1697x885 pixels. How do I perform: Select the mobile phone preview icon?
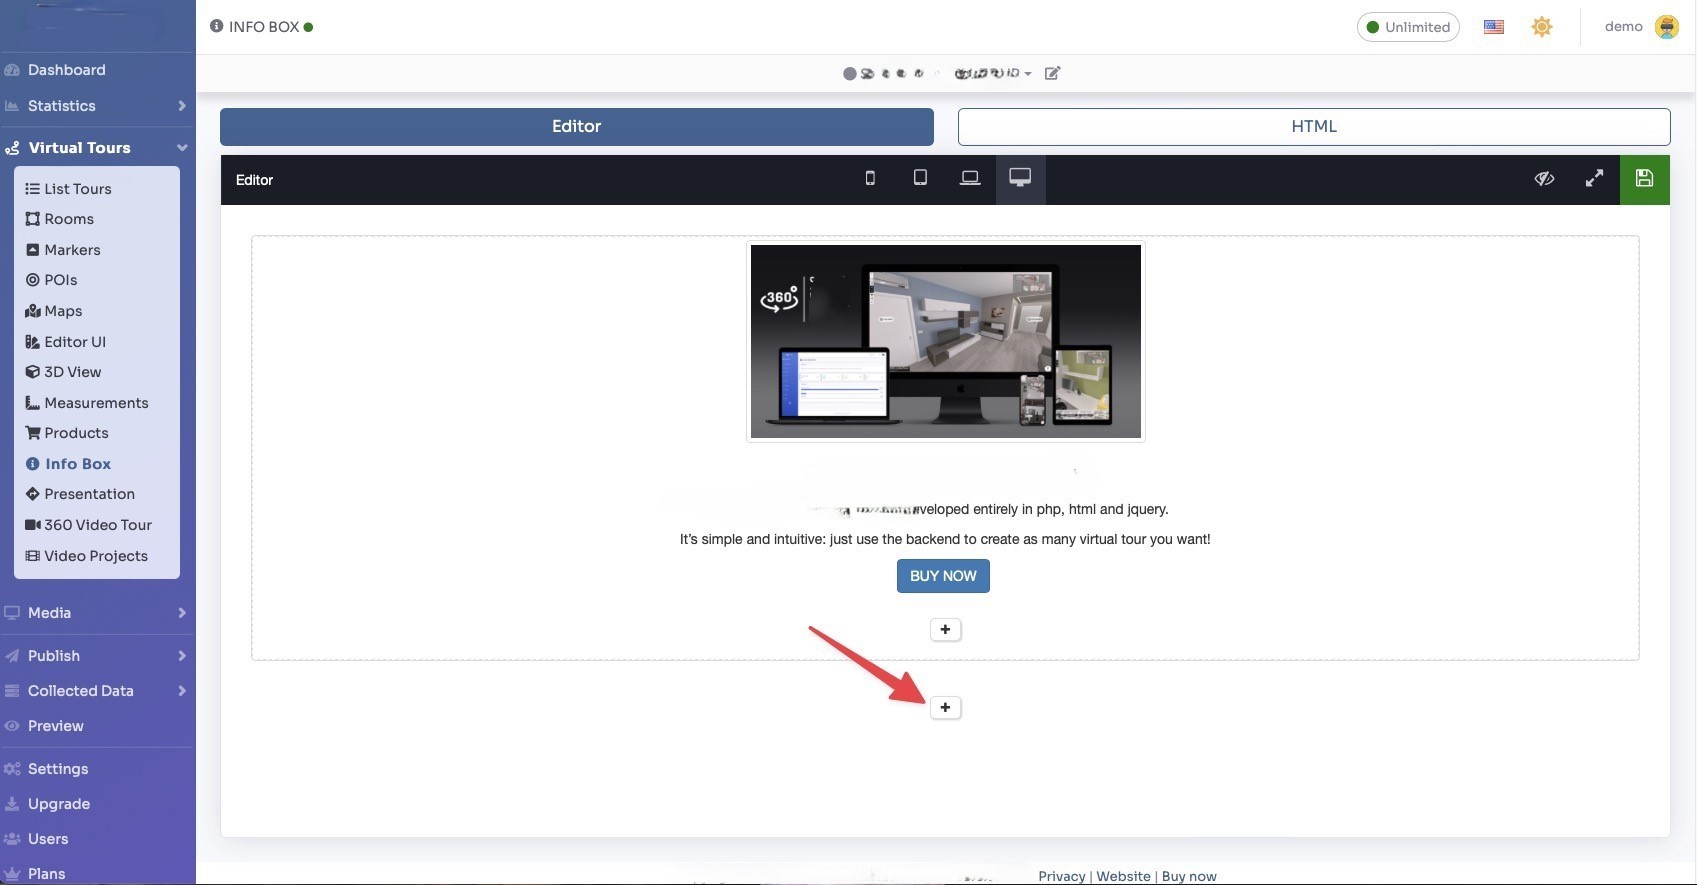870,179
